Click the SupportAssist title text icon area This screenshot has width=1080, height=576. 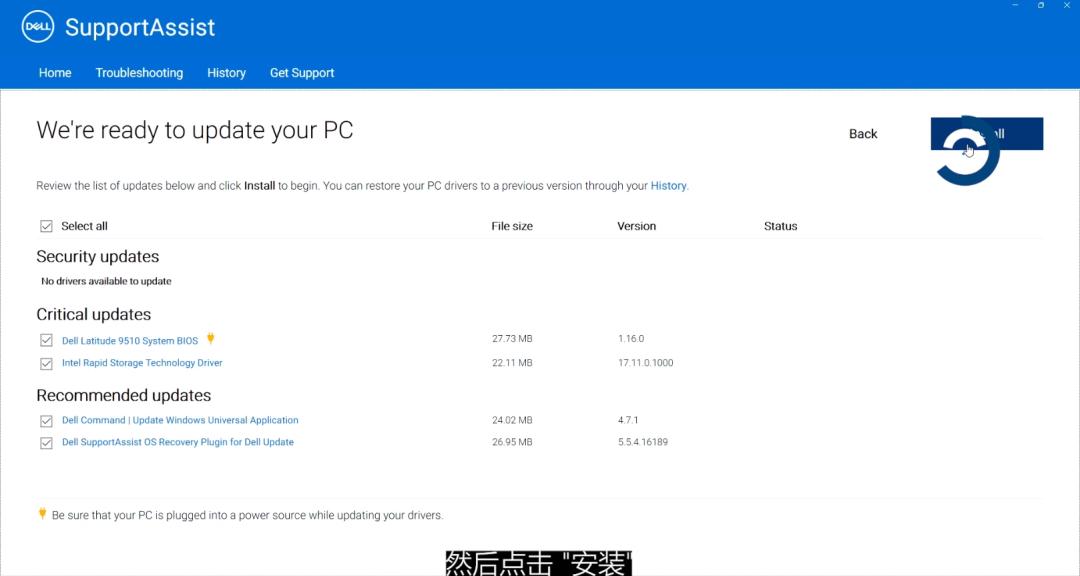(140, 27)
